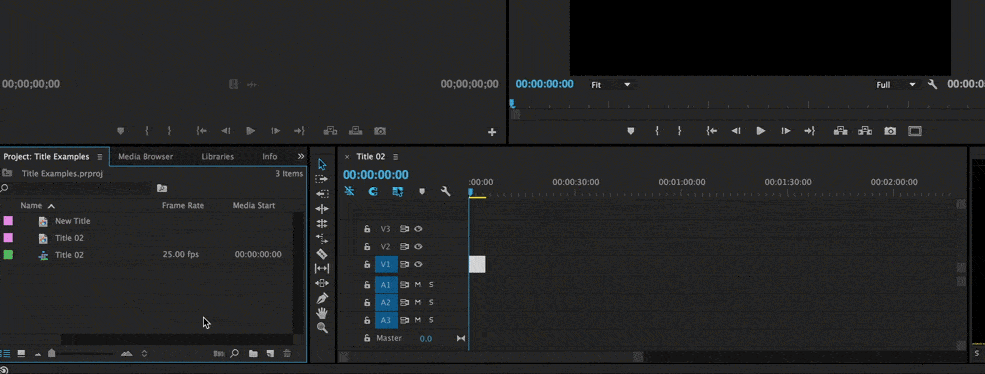Image resolution: width=985 pixels, height=374 pixels.
Task: Select the Rate Stretch tool
Action: (x=322, y=239)
